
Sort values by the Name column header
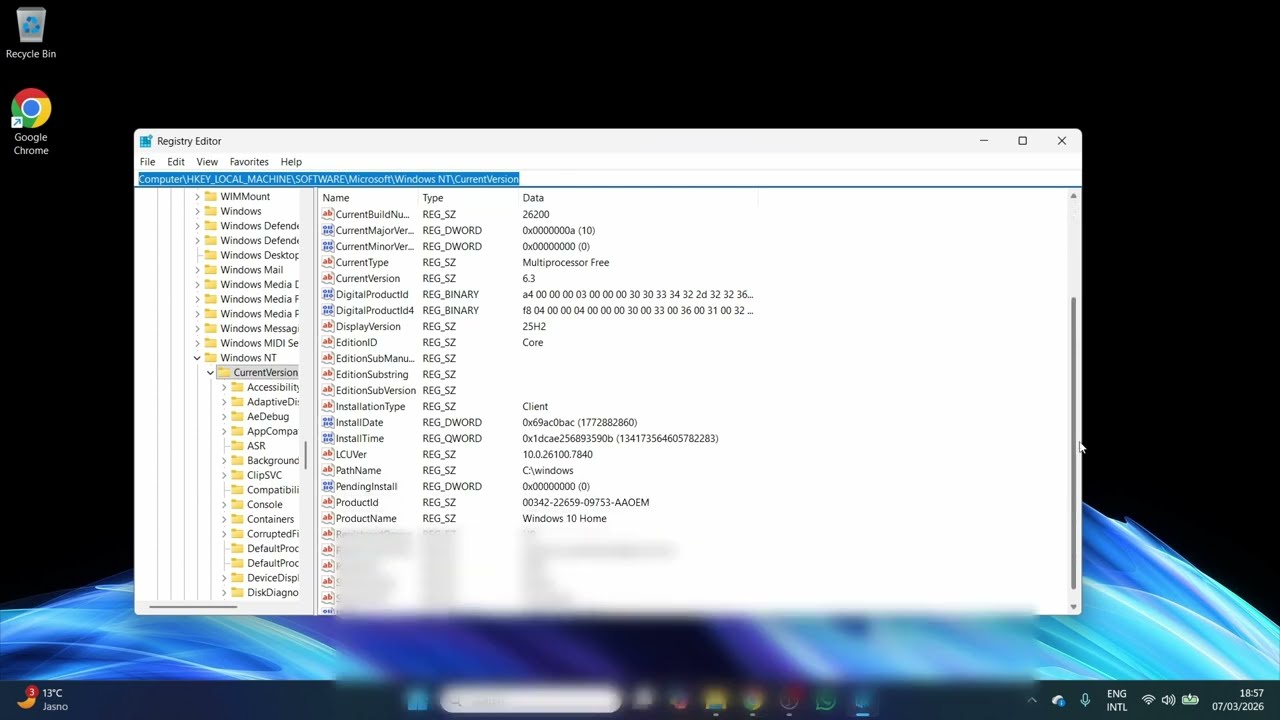368,198
